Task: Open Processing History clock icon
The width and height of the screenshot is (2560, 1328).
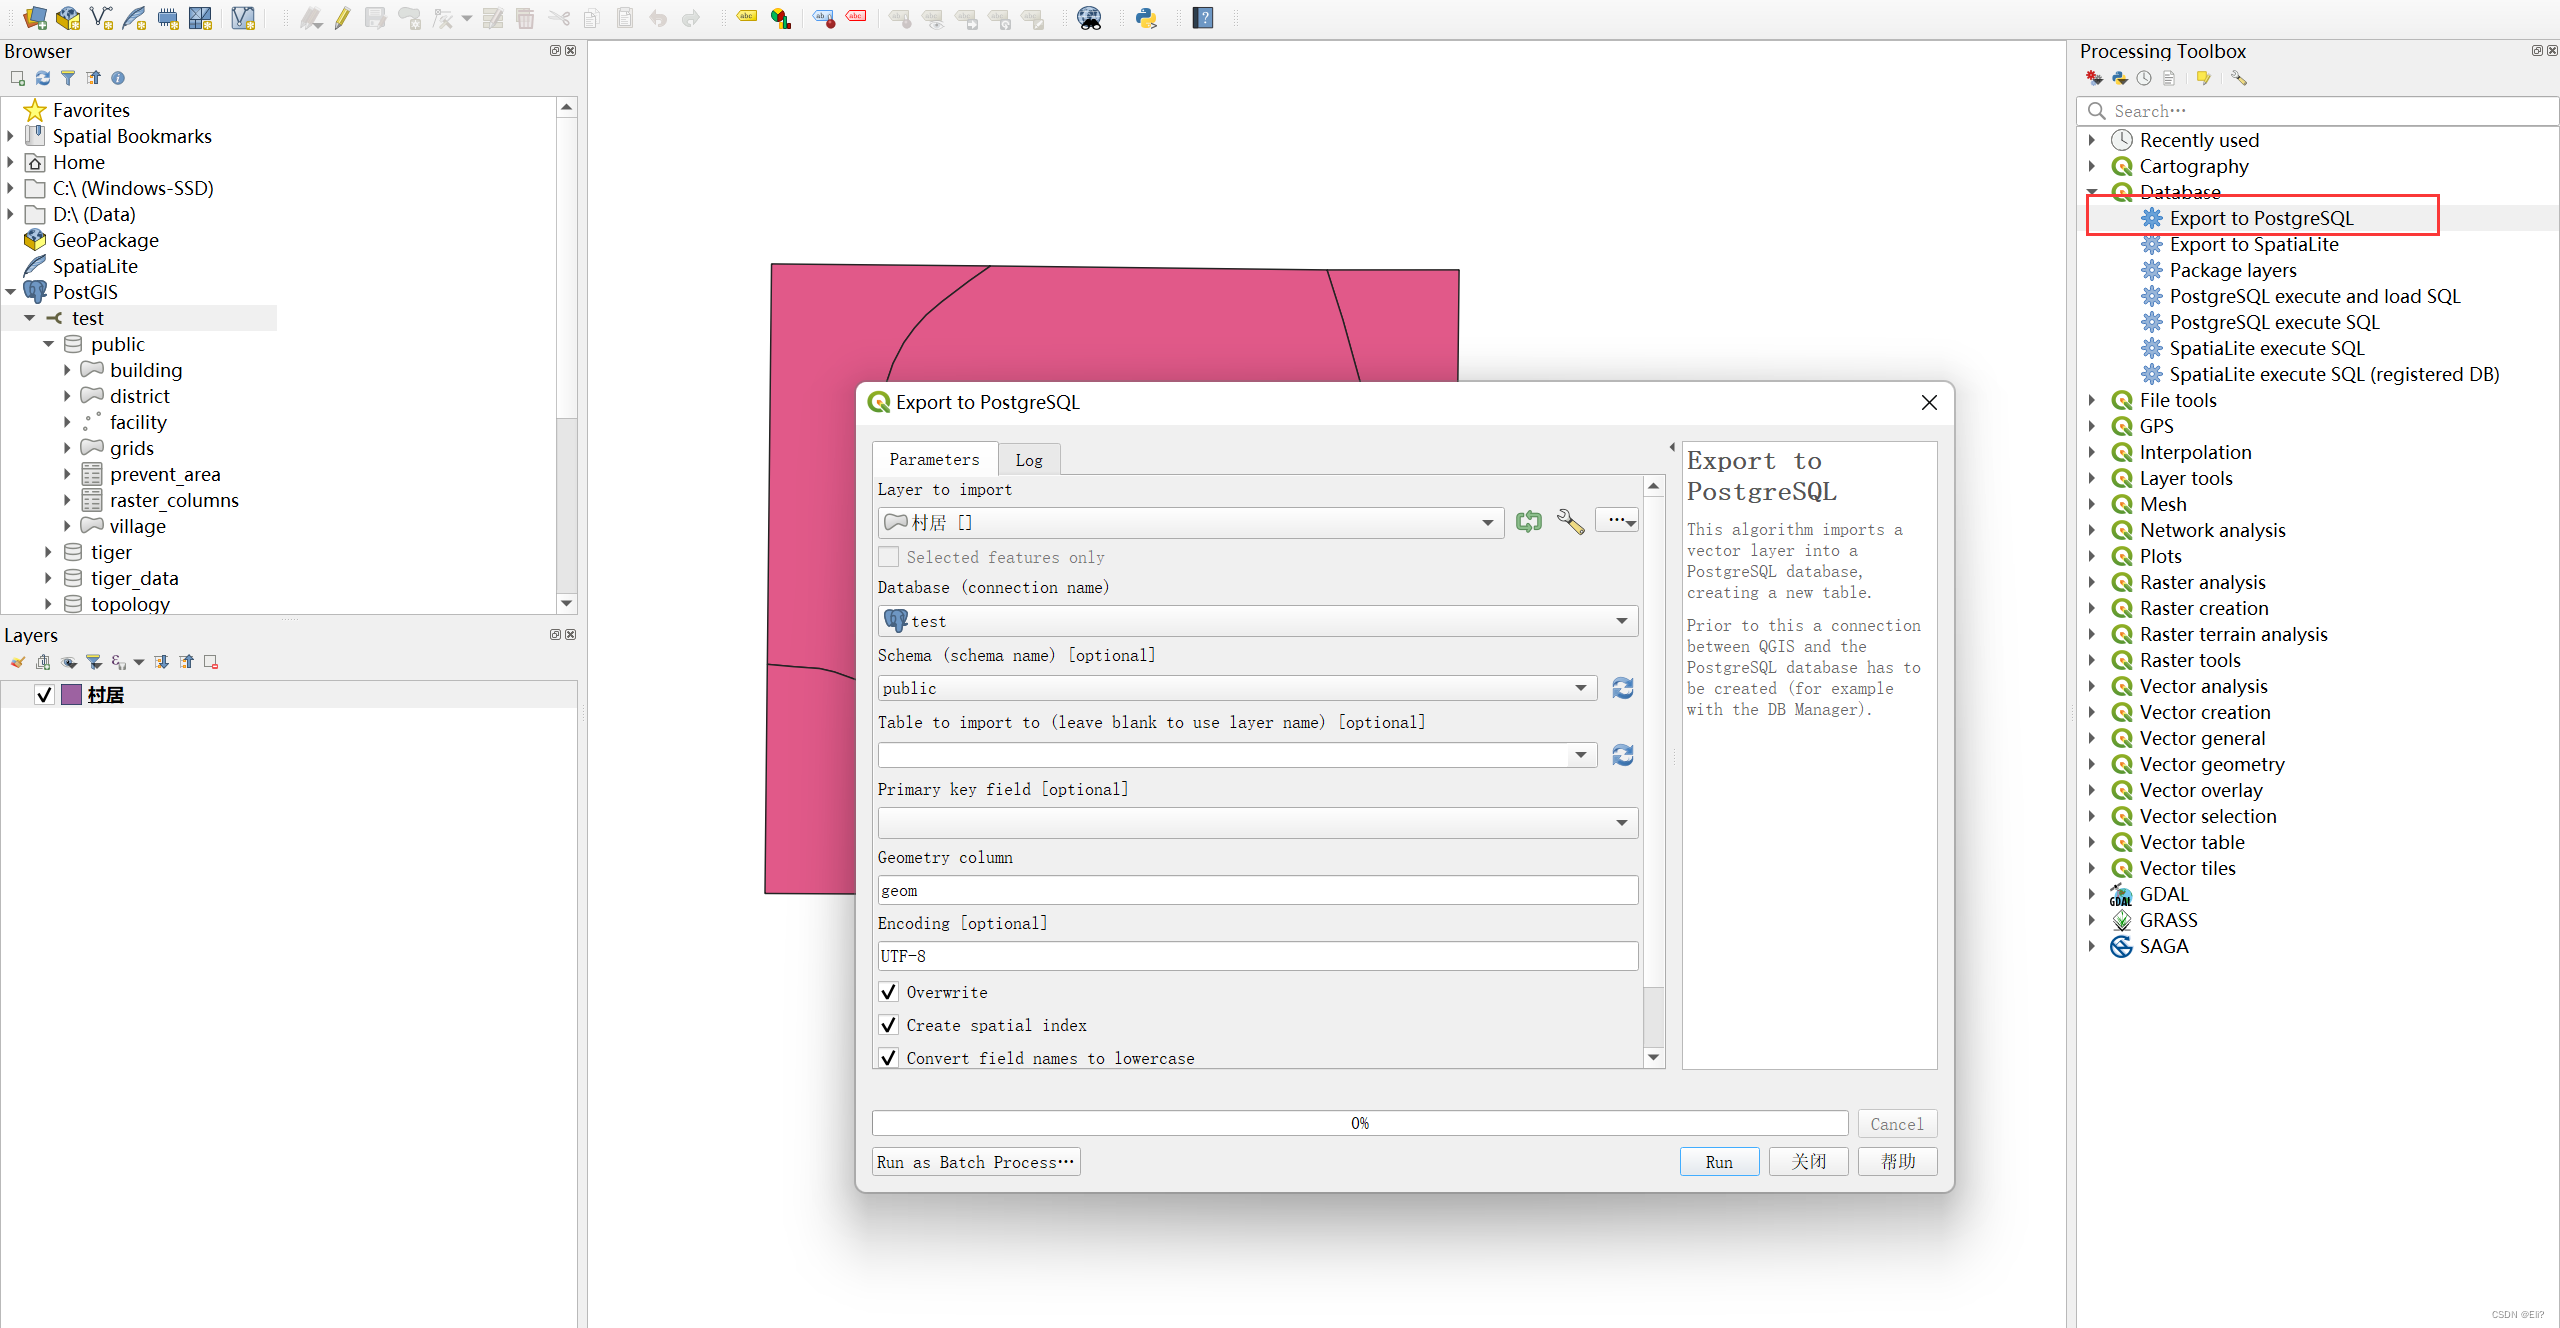Action: 2144,78
